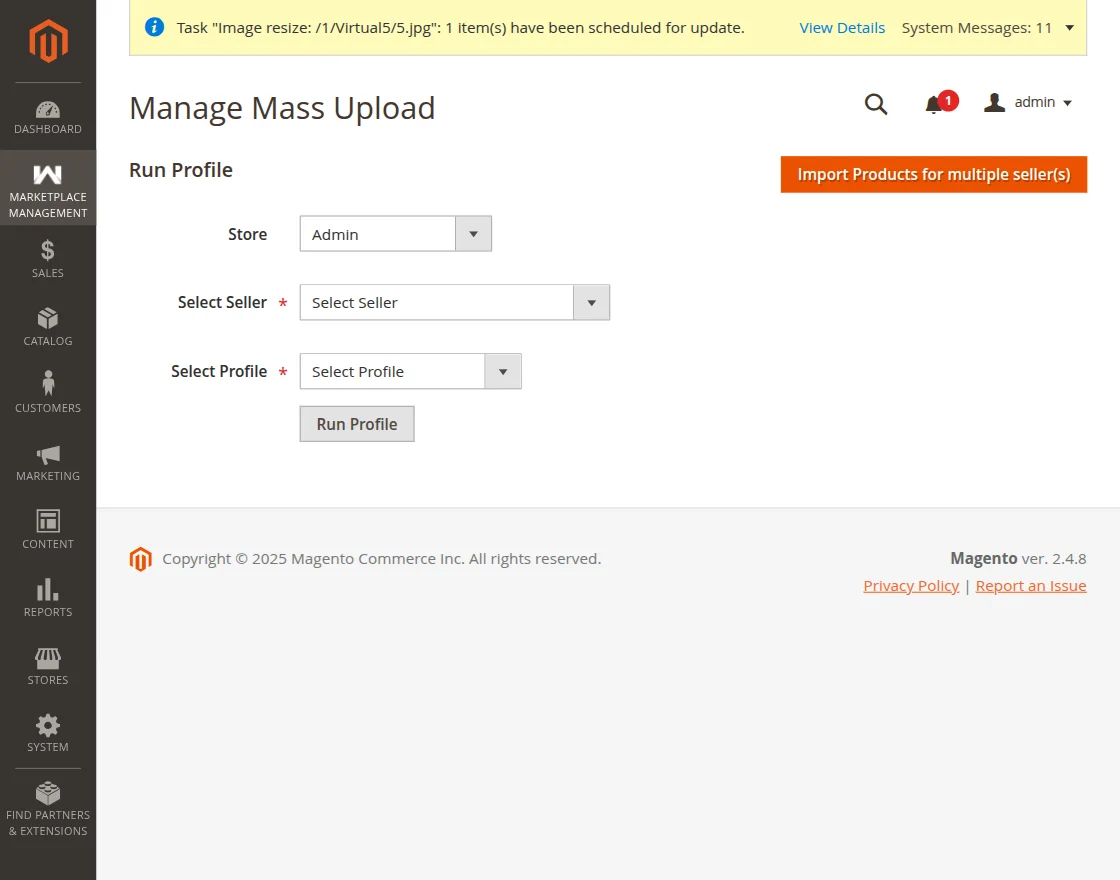Click Import Products for multiple seller(s)

point(934,174)
